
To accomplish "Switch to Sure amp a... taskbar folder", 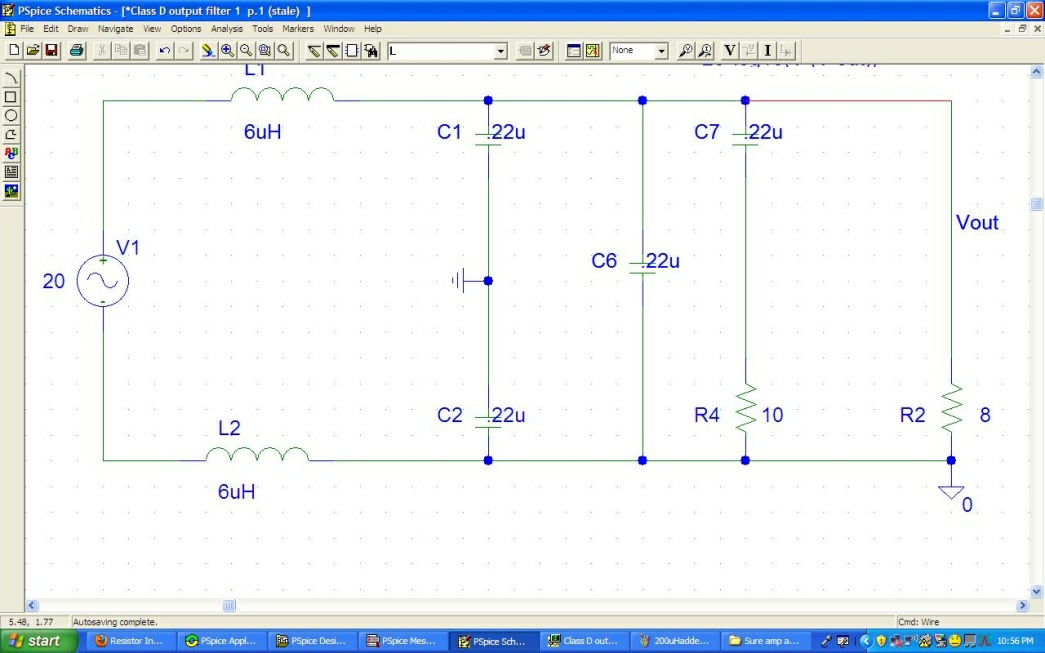I will 765,641.
